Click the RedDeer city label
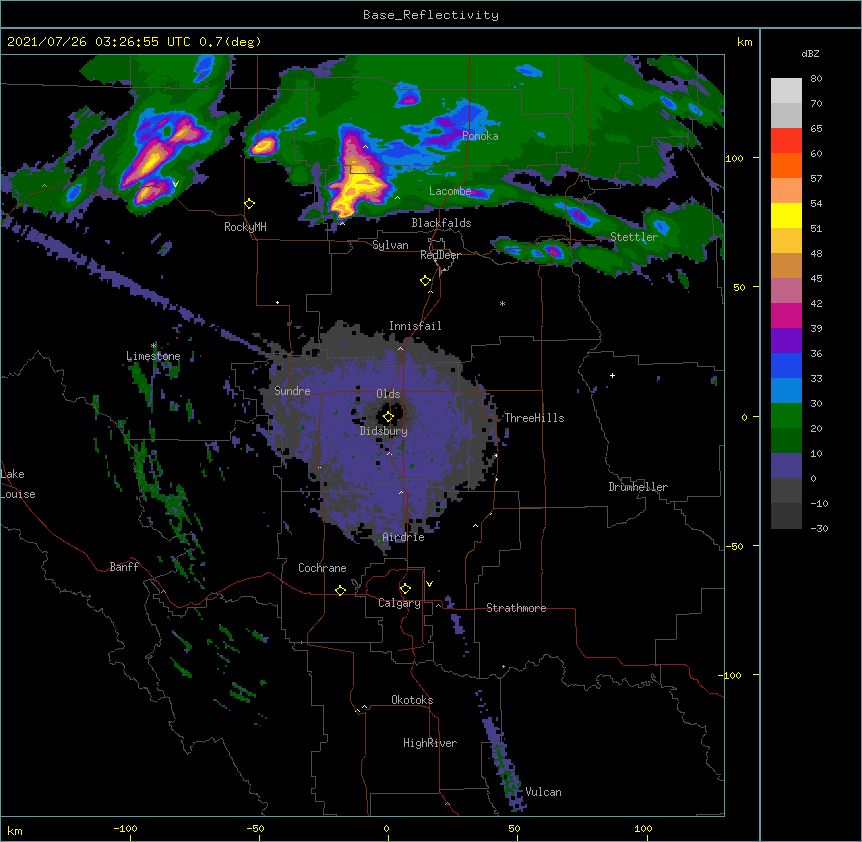 coord(440,255)
